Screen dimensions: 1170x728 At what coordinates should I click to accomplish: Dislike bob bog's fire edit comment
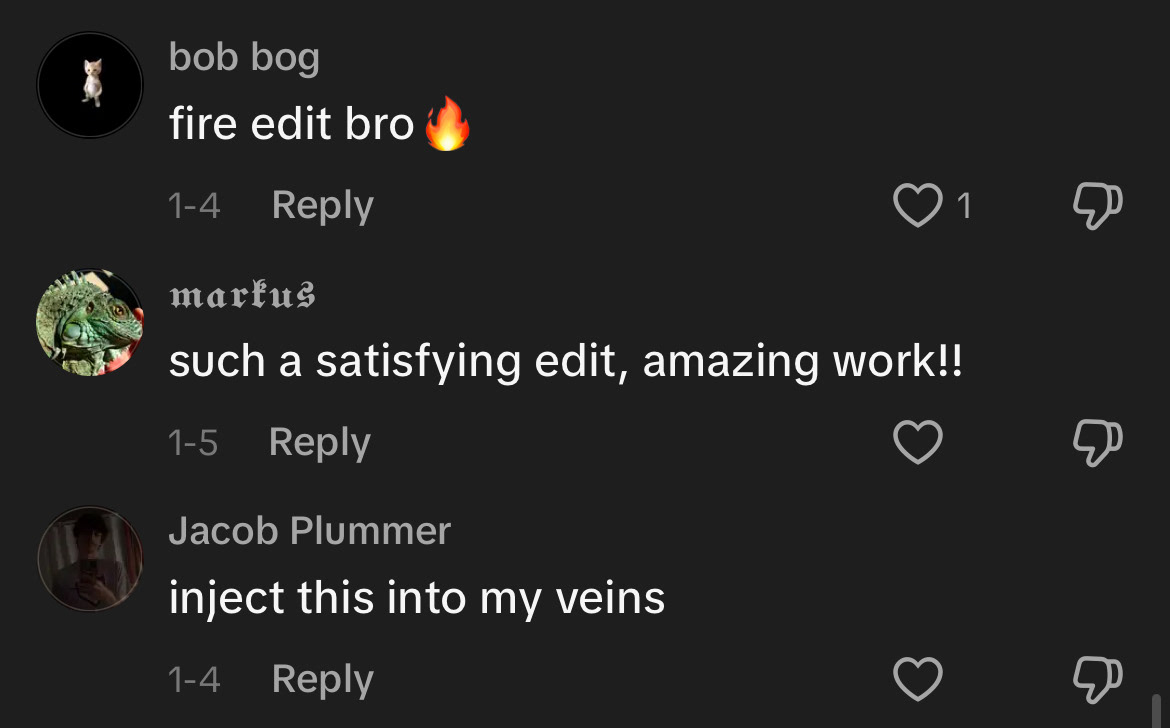(x=1097, y=205)
